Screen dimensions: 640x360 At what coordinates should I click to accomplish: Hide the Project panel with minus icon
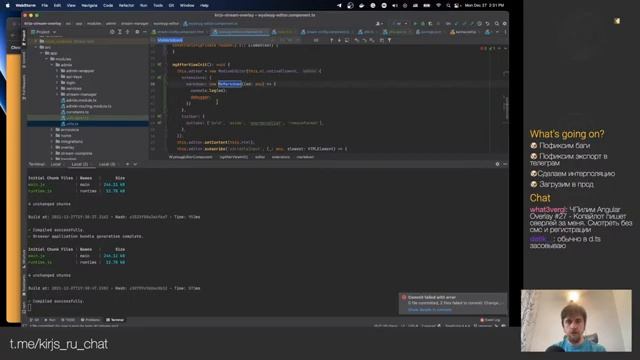(144, 32)
